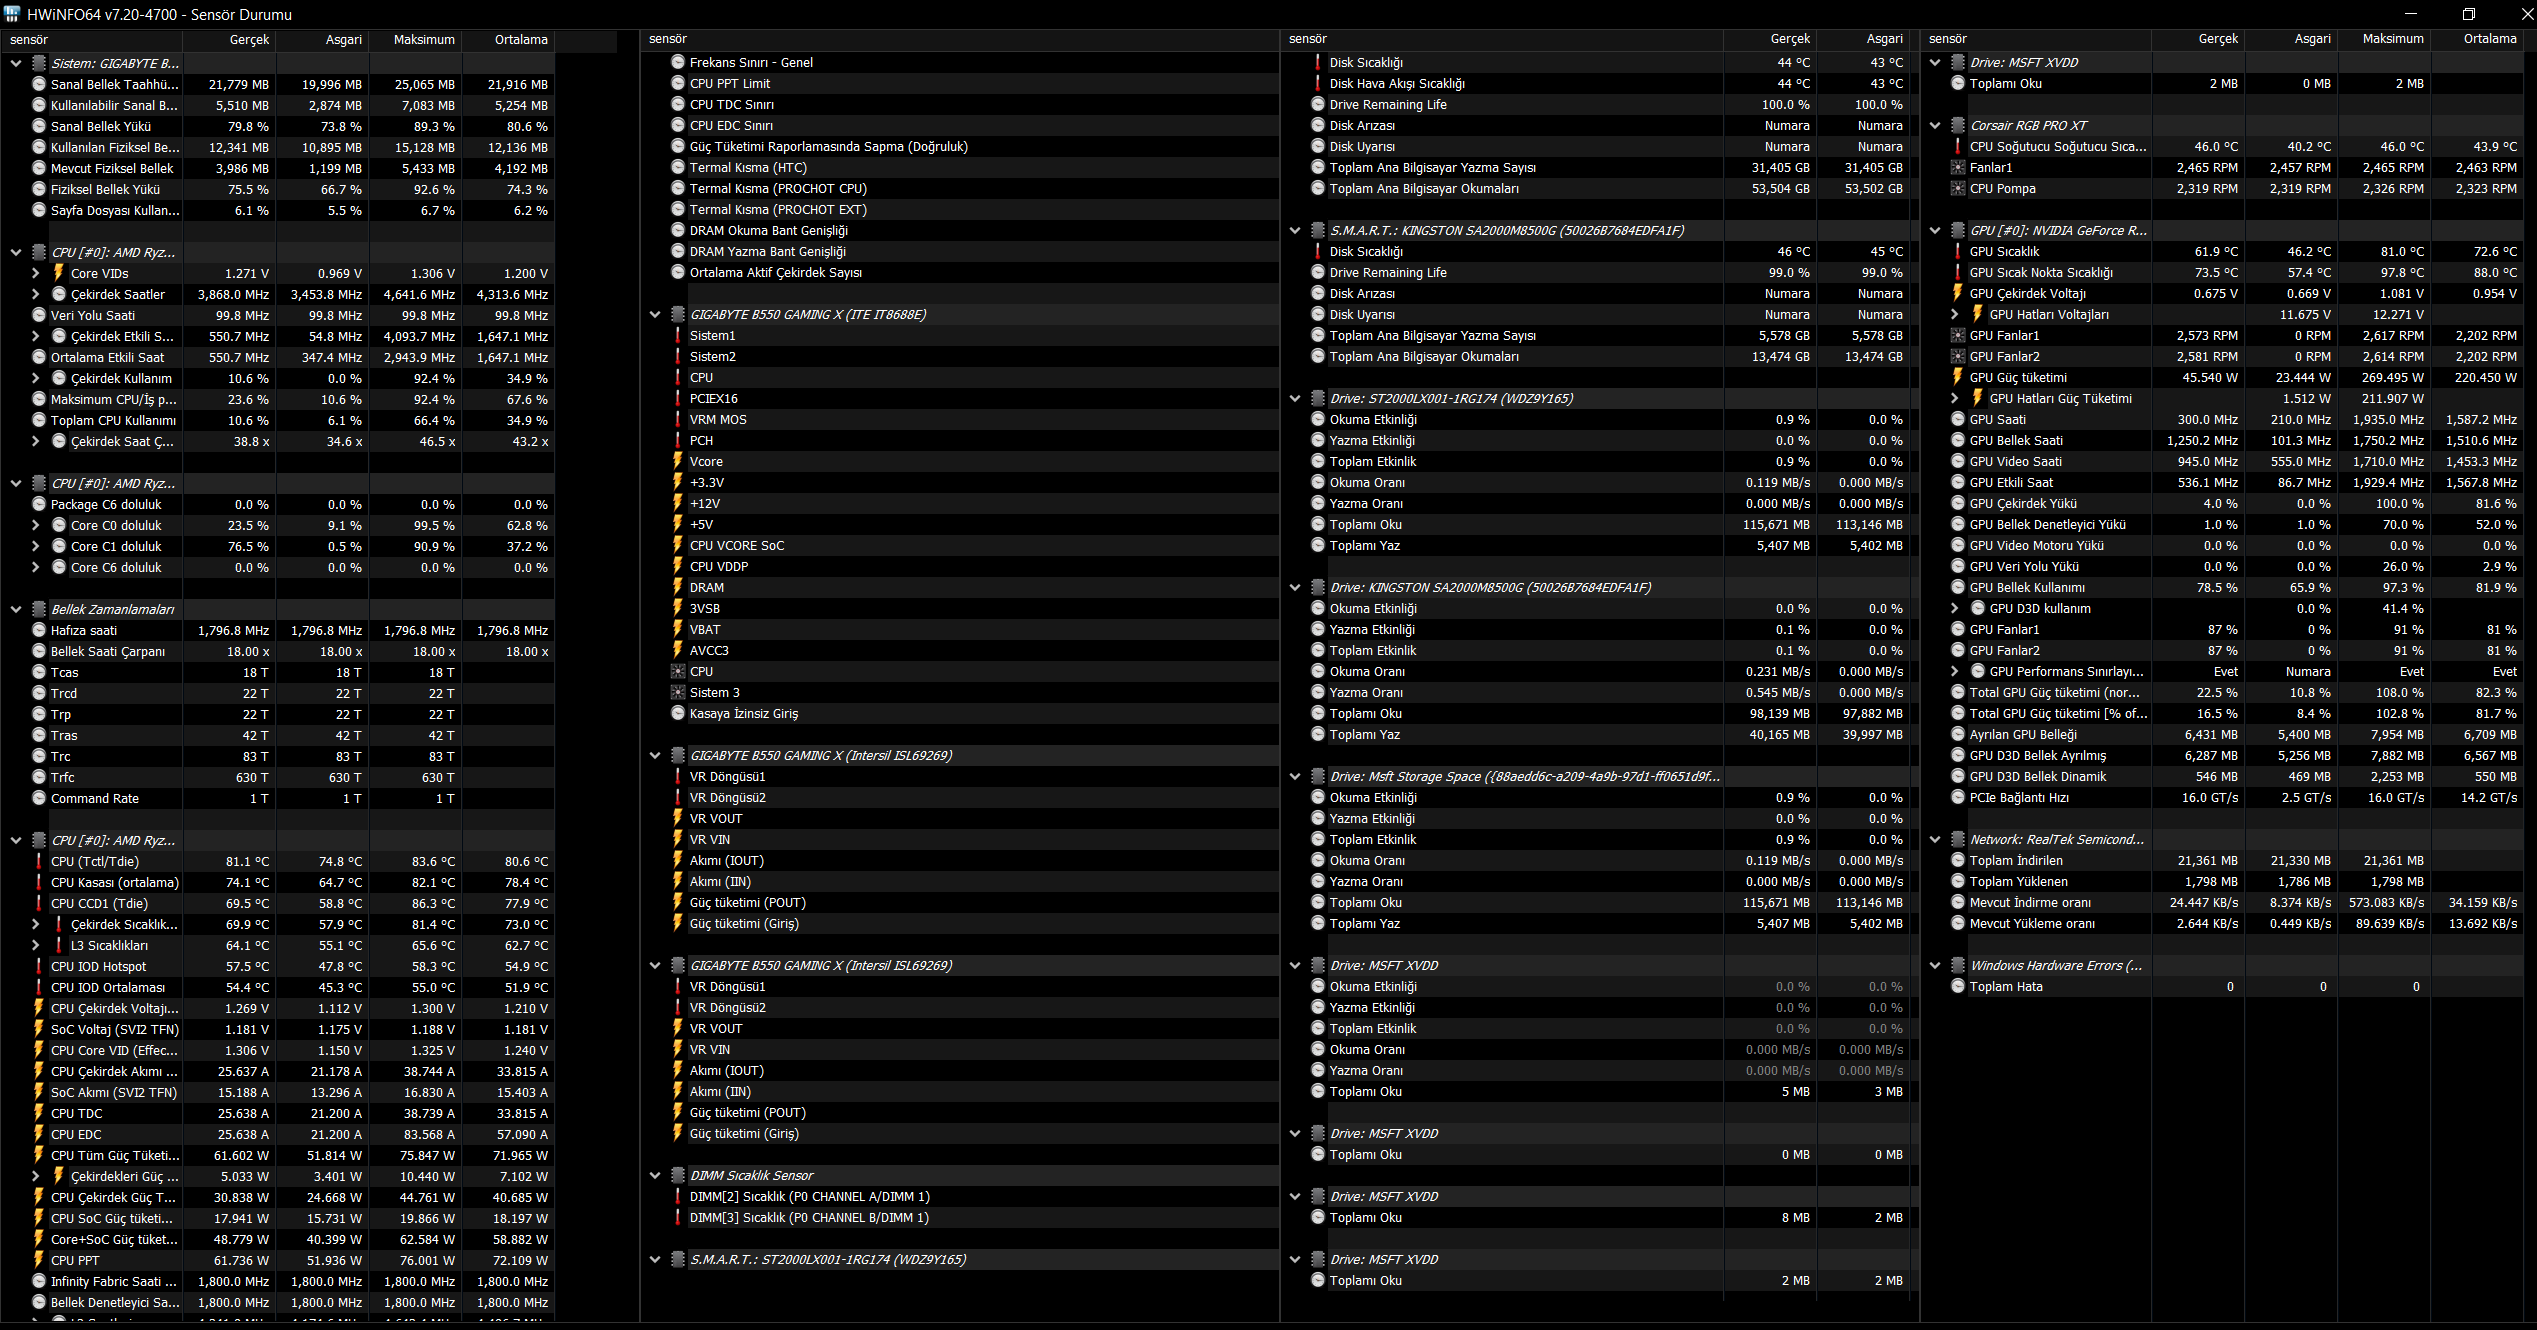Select the Drive: ST2000LX001-1RG174 group header
Screen dimensions: 2537x1330
point(1600,398)
